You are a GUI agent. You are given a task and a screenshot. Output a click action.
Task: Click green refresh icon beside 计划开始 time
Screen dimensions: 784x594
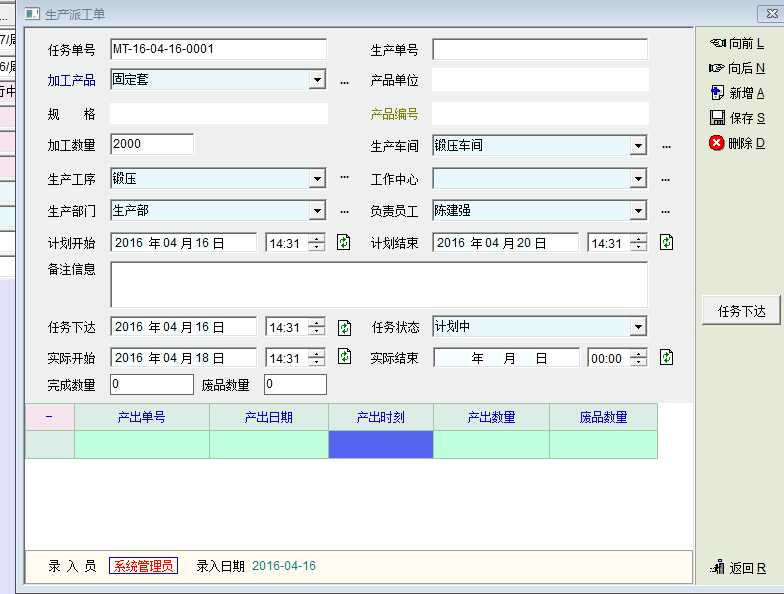(344, 242)
